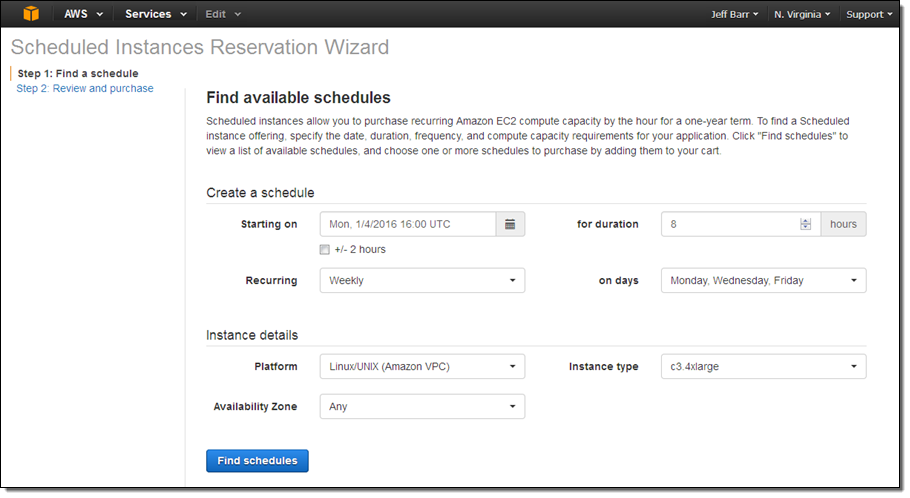Screen dimensions: 910x498
Task: Click the duration hours input field
Action: (728, 224)
